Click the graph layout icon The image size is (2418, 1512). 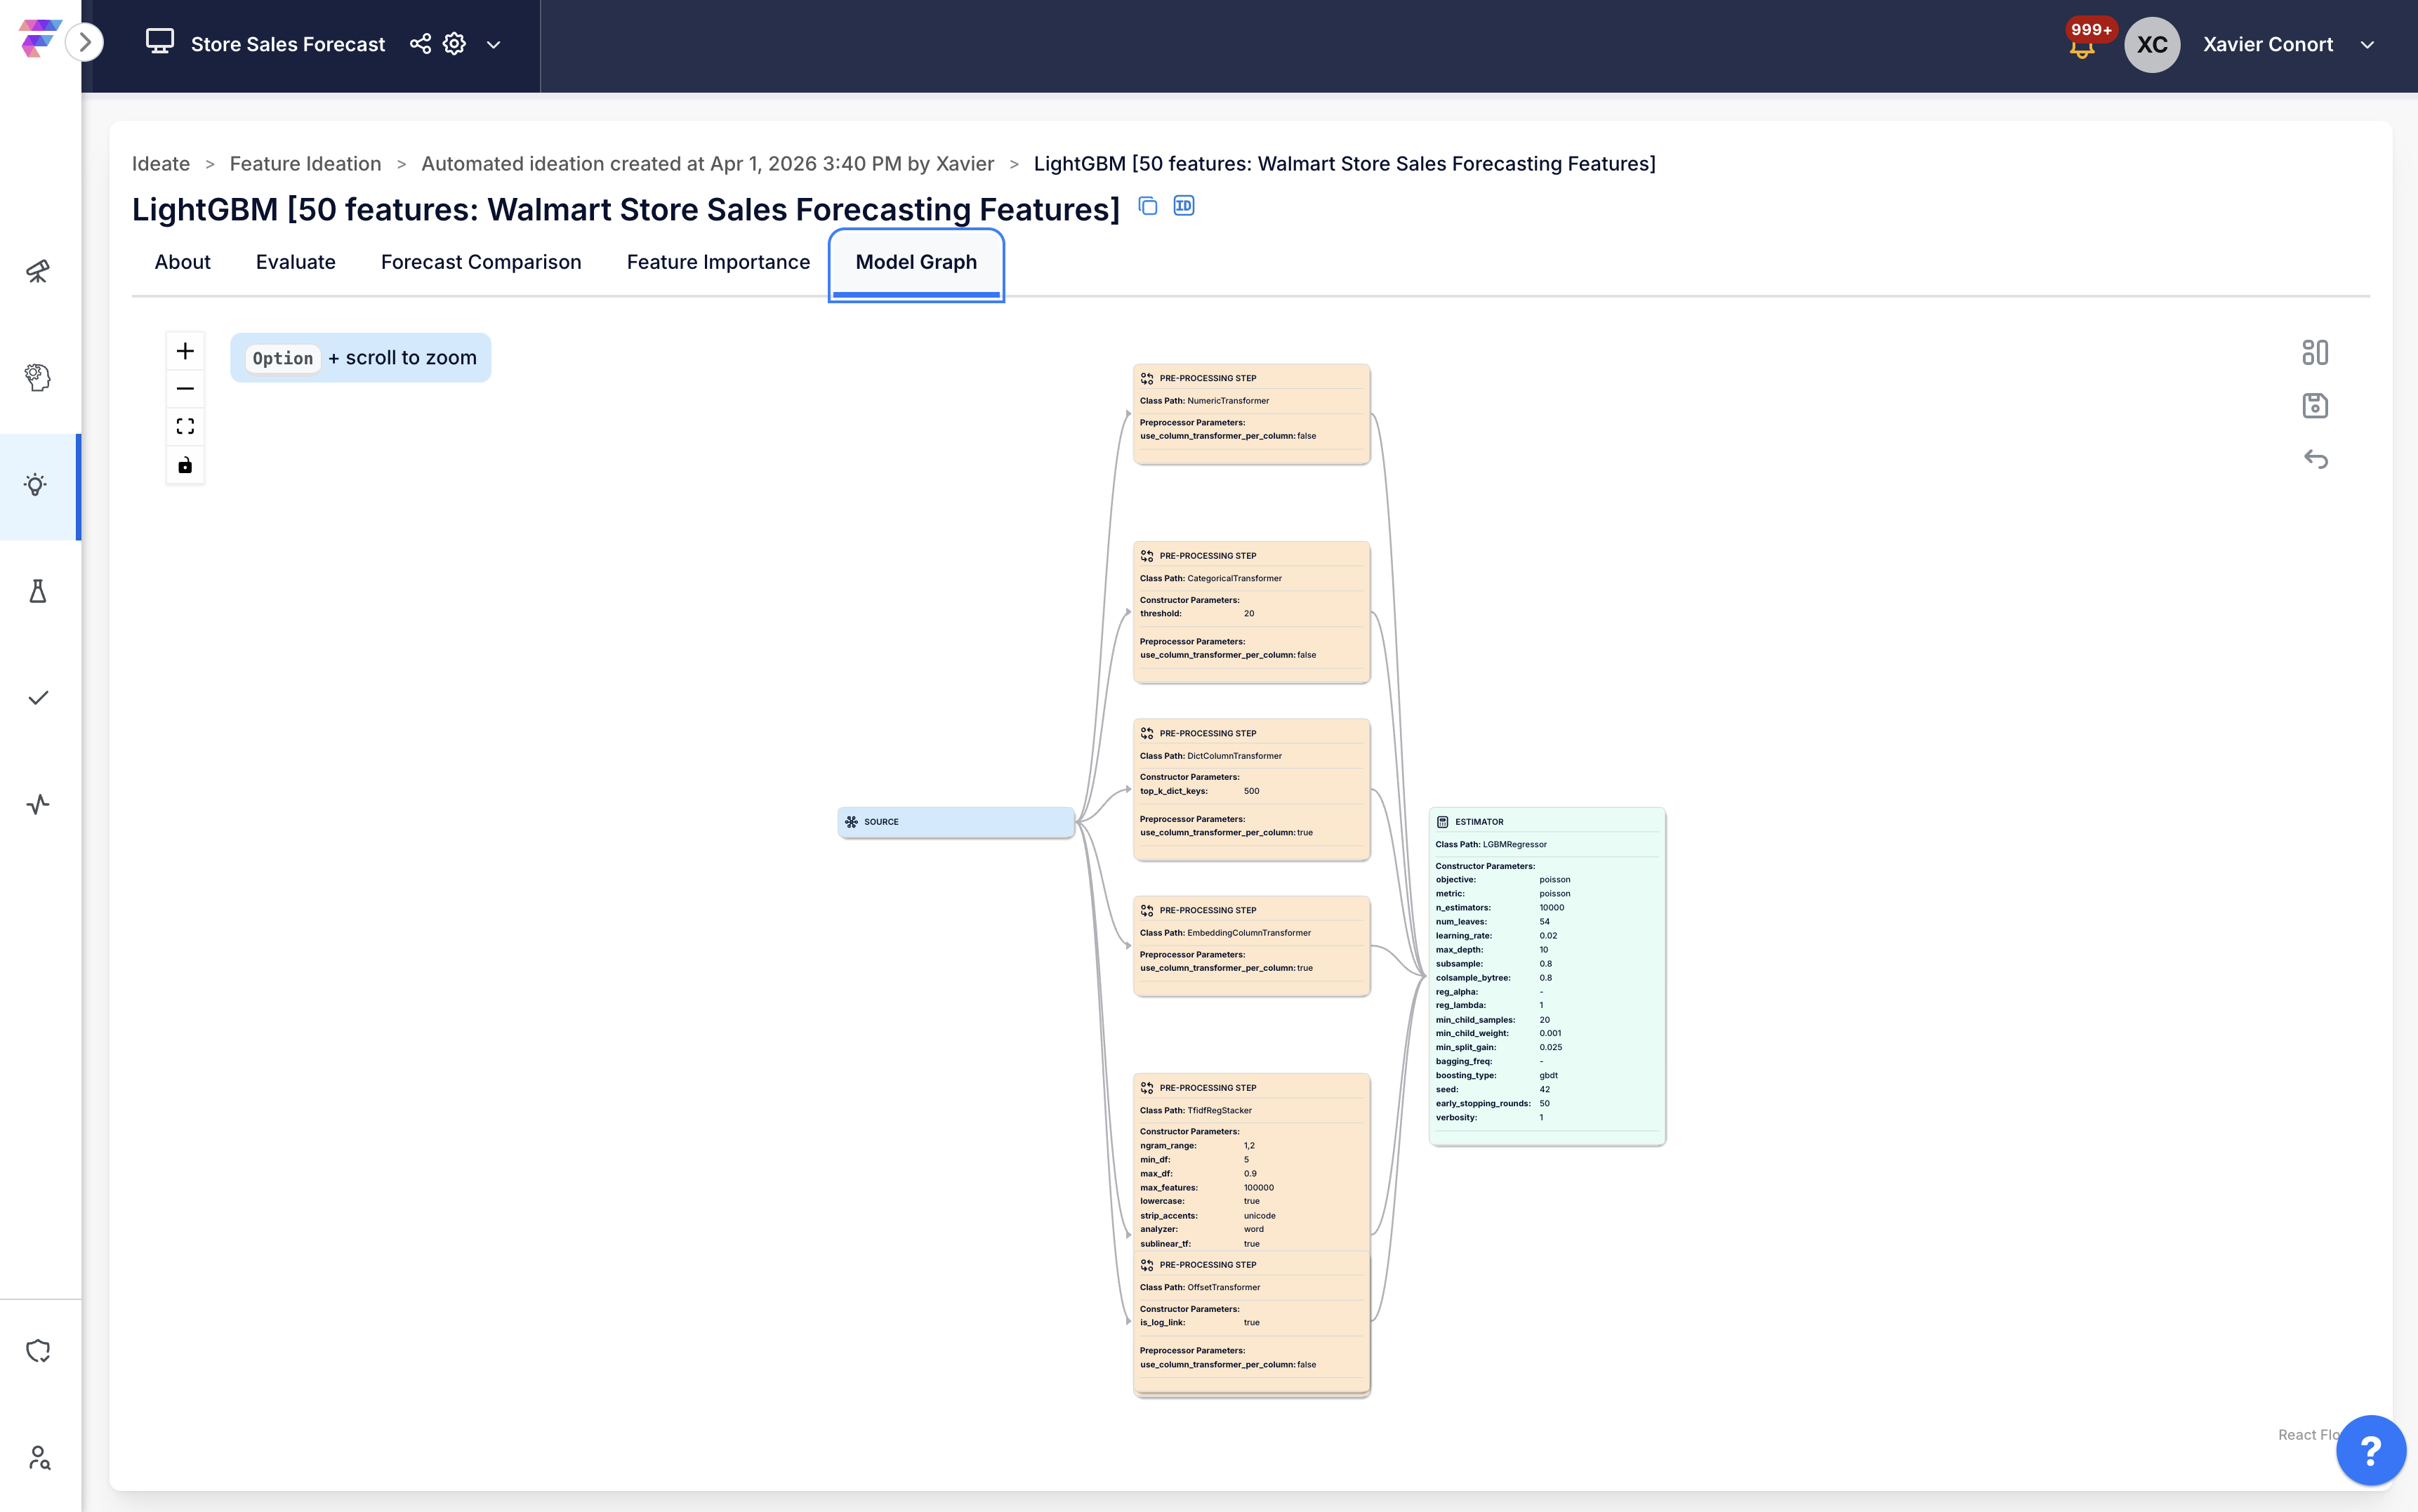[x=2314, y=352]
